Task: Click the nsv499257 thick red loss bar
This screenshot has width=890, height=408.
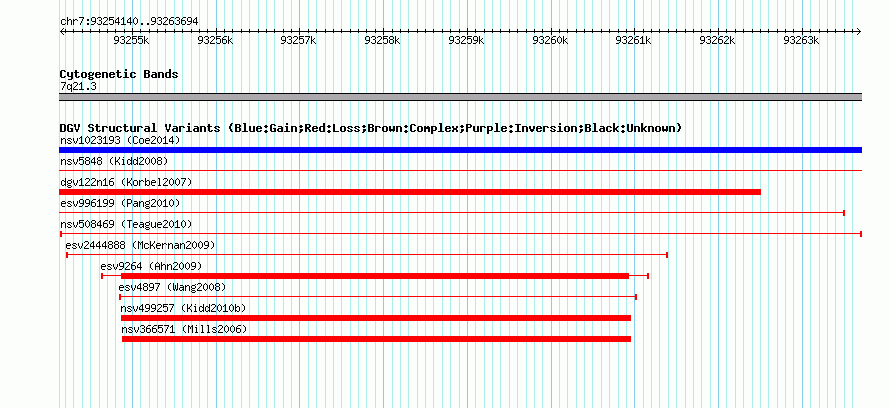Action: (376, 318)
